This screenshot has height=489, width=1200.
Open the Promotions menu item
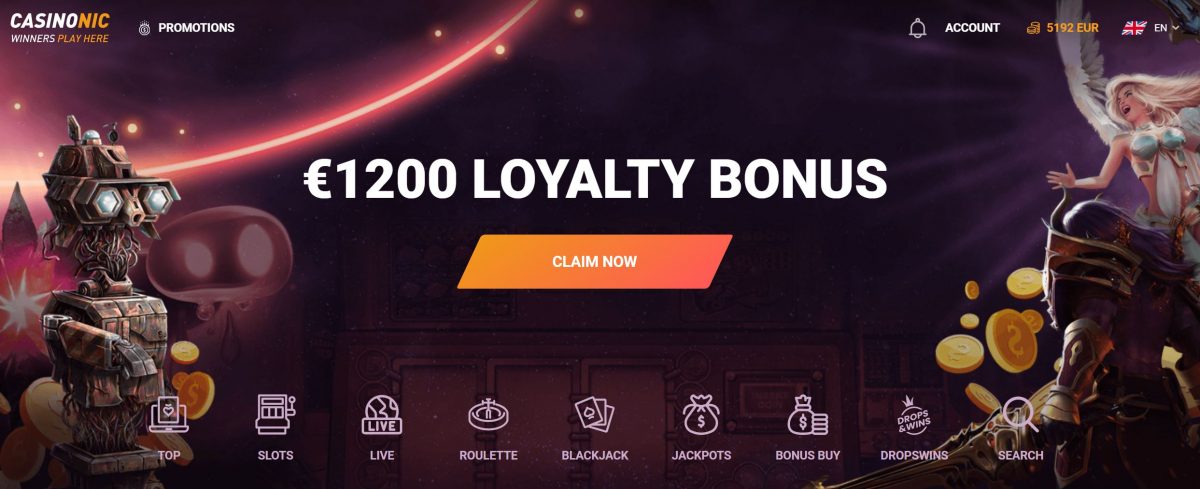[196, 28]
